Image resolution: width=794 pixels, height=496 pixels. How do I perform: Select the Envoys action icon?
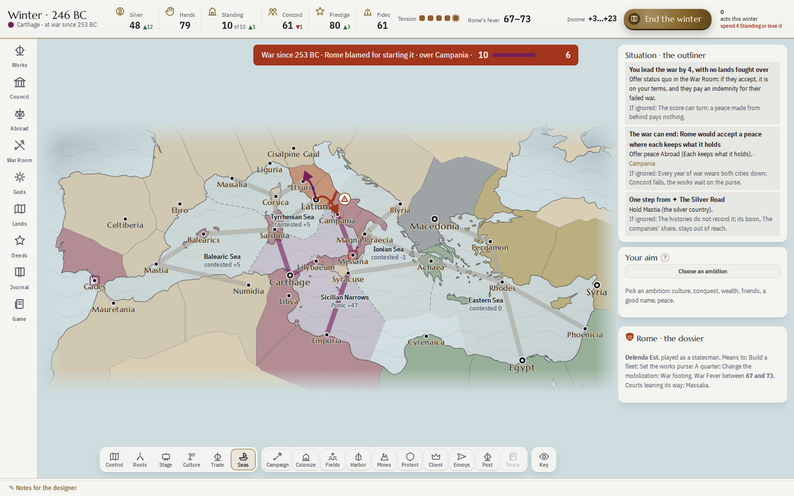tap(461, 460)
